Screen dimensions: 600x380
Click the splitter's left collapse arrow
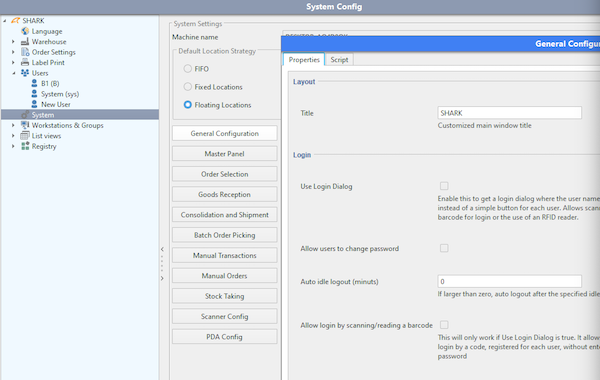162,249
